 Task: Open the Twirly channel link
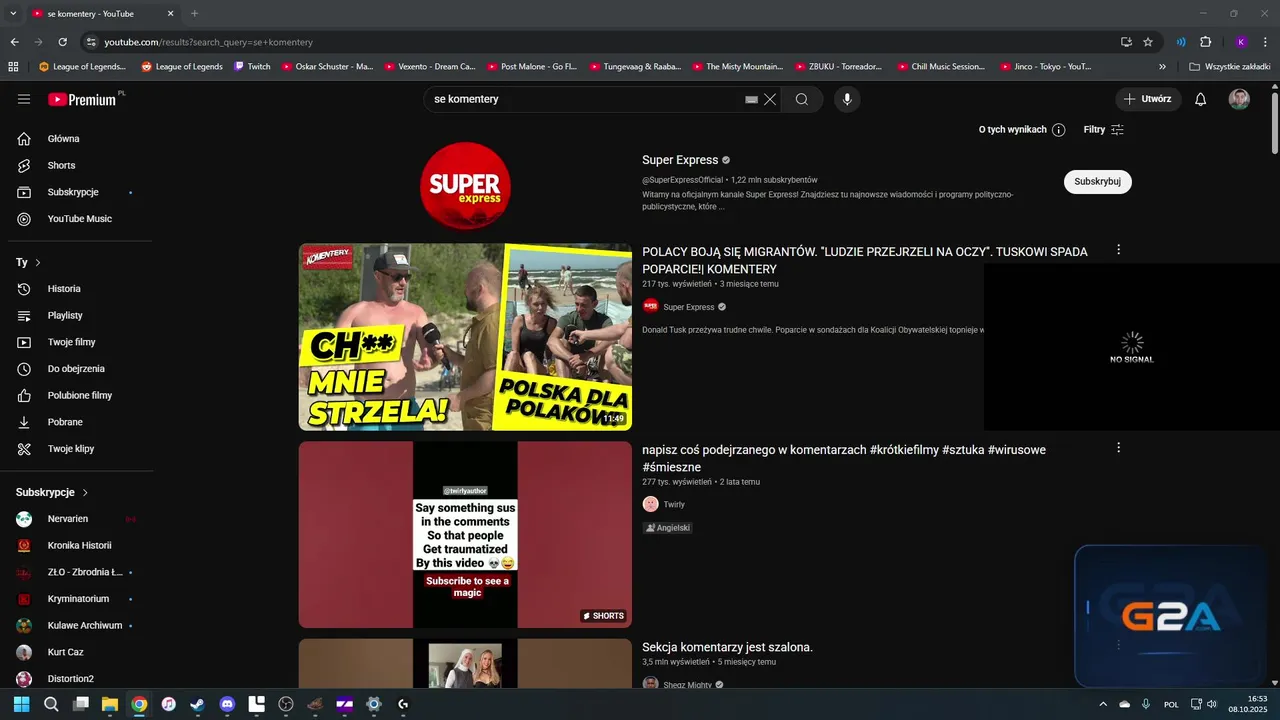[x=674, y=504]
